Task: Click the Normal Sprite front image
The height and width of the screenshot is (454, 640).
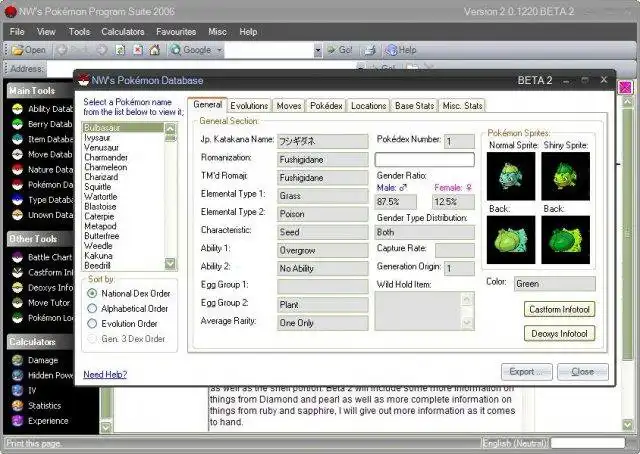Action: click(x=511, y=176)
